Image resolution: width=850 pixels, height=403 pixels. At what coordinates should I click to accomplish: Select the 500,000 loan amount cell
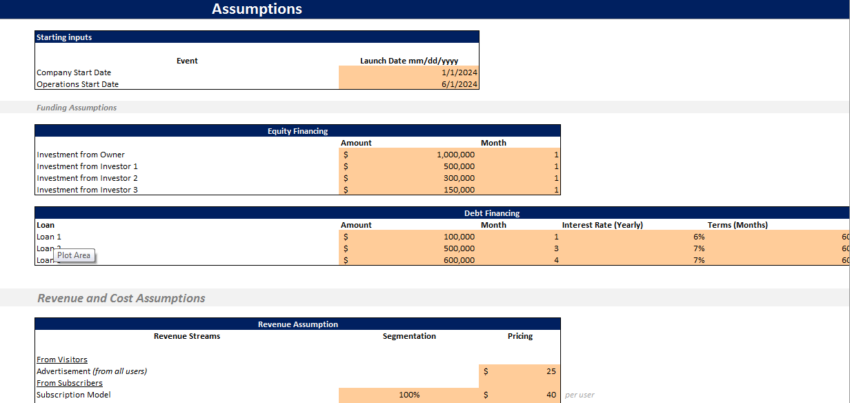point(409,248)
